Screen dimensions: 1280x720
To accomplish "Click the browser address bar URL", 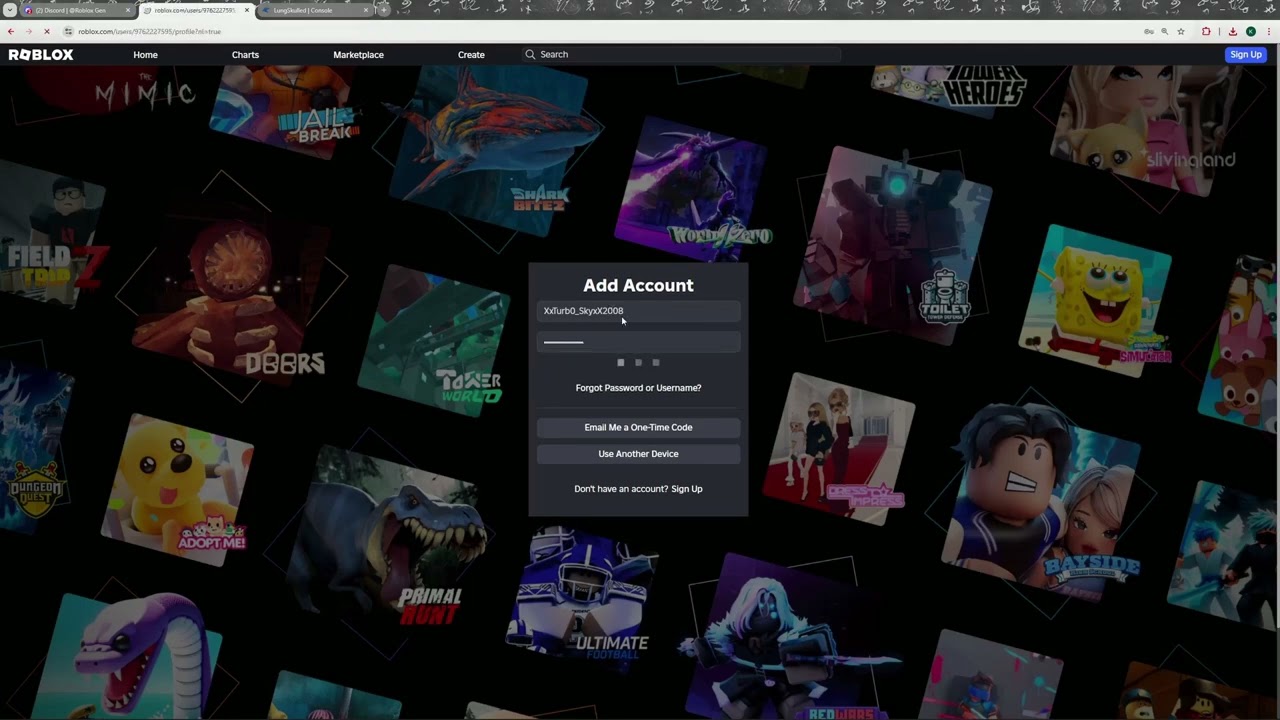I will tap(150, 32).
